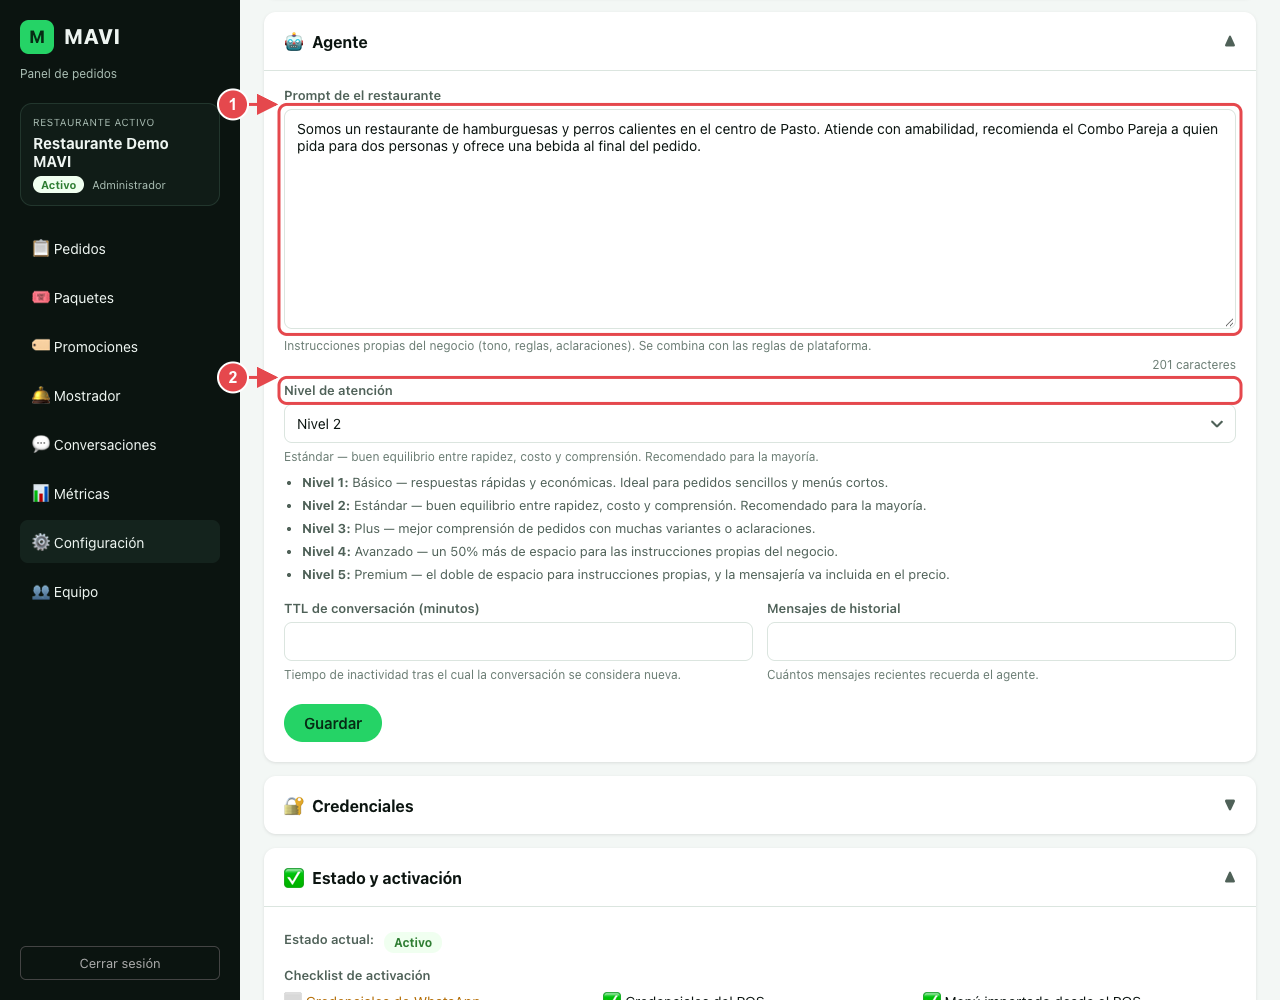Click the Conversaciones speech bubble icon
Screen dimensions: 1280x1000
click(x=41, y=444)
